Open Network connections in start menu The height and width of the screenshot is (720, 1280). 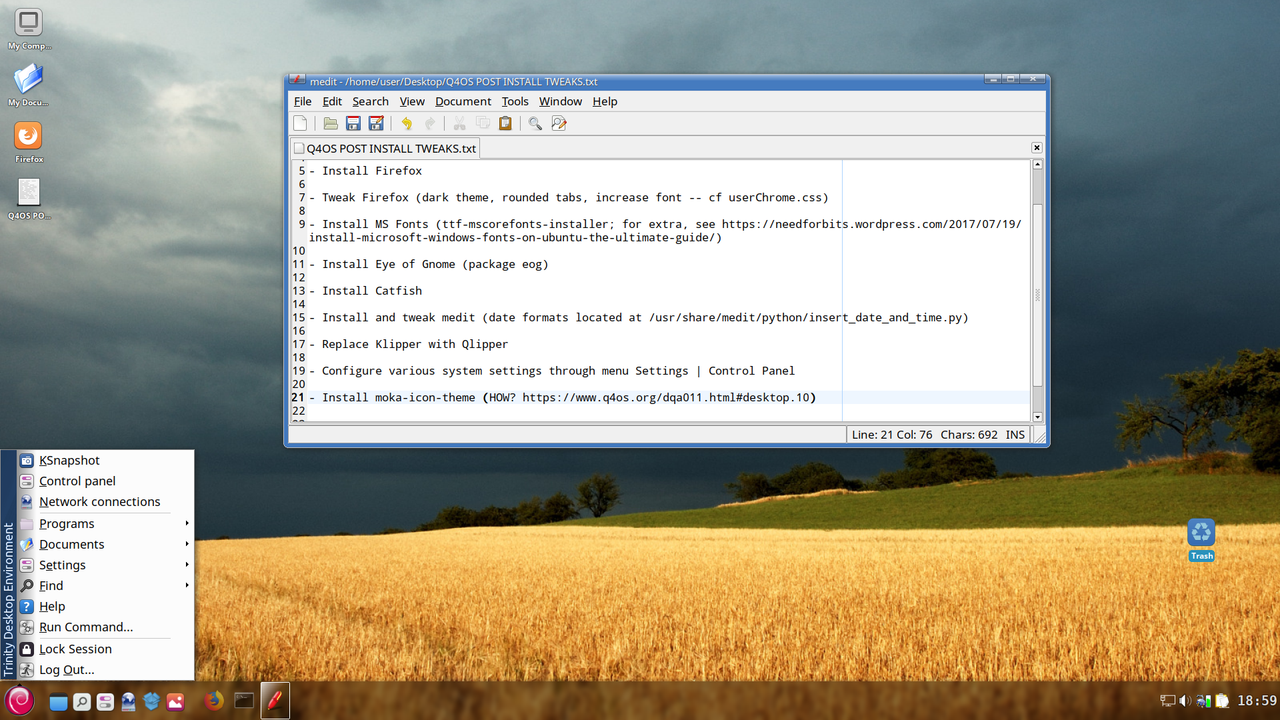click(x=106, y=502)
